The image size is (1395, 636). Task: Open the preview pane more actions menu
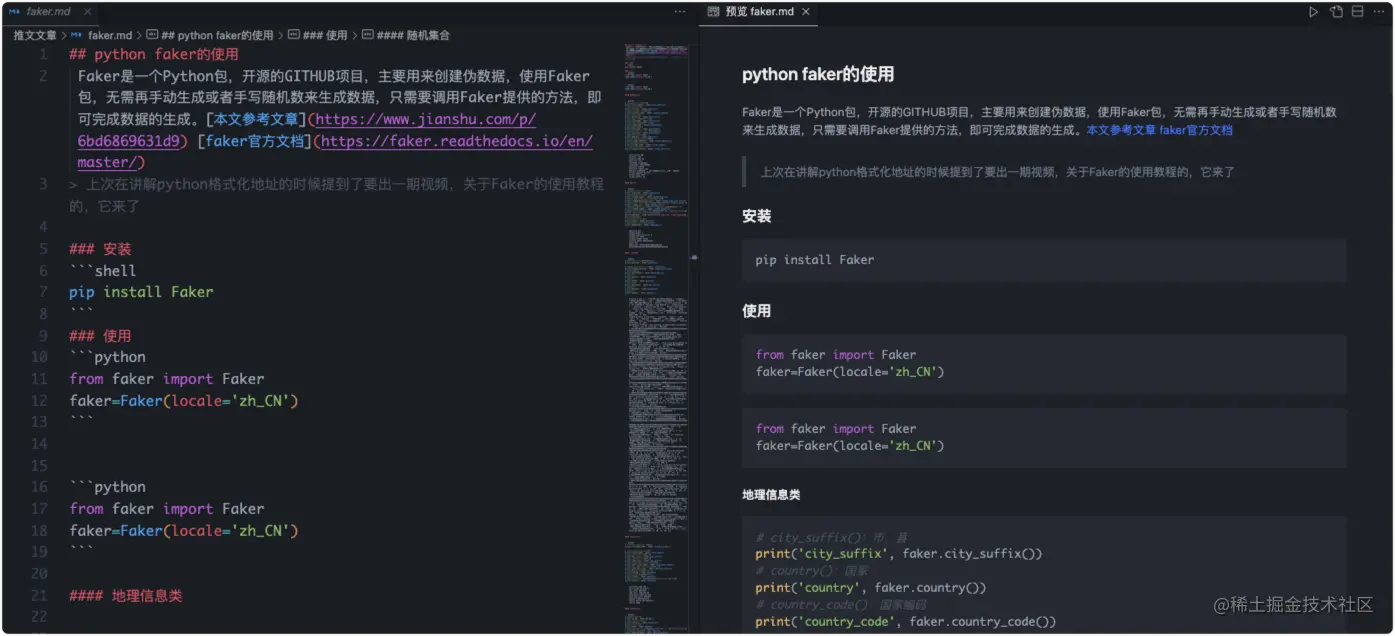[1379, 12]
